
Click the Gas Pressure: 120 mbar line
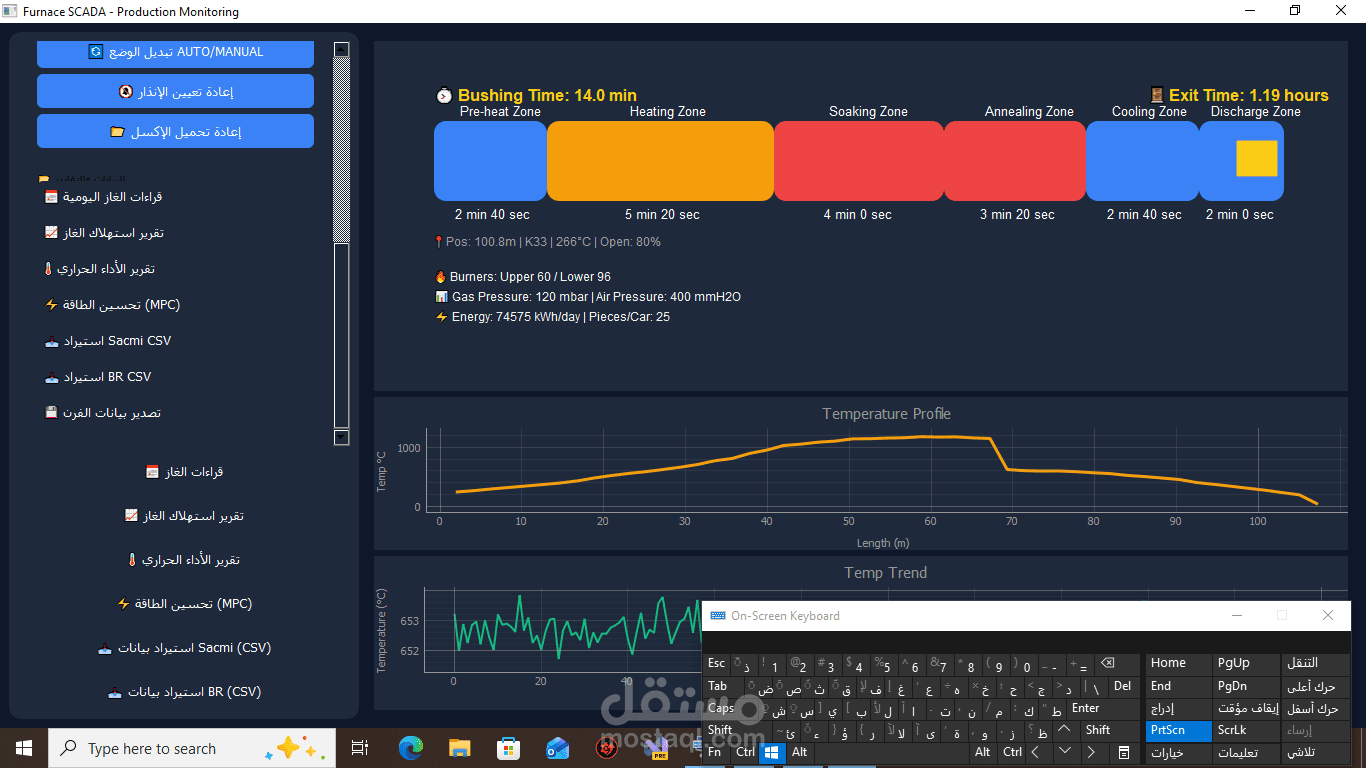tap(587, 297)
